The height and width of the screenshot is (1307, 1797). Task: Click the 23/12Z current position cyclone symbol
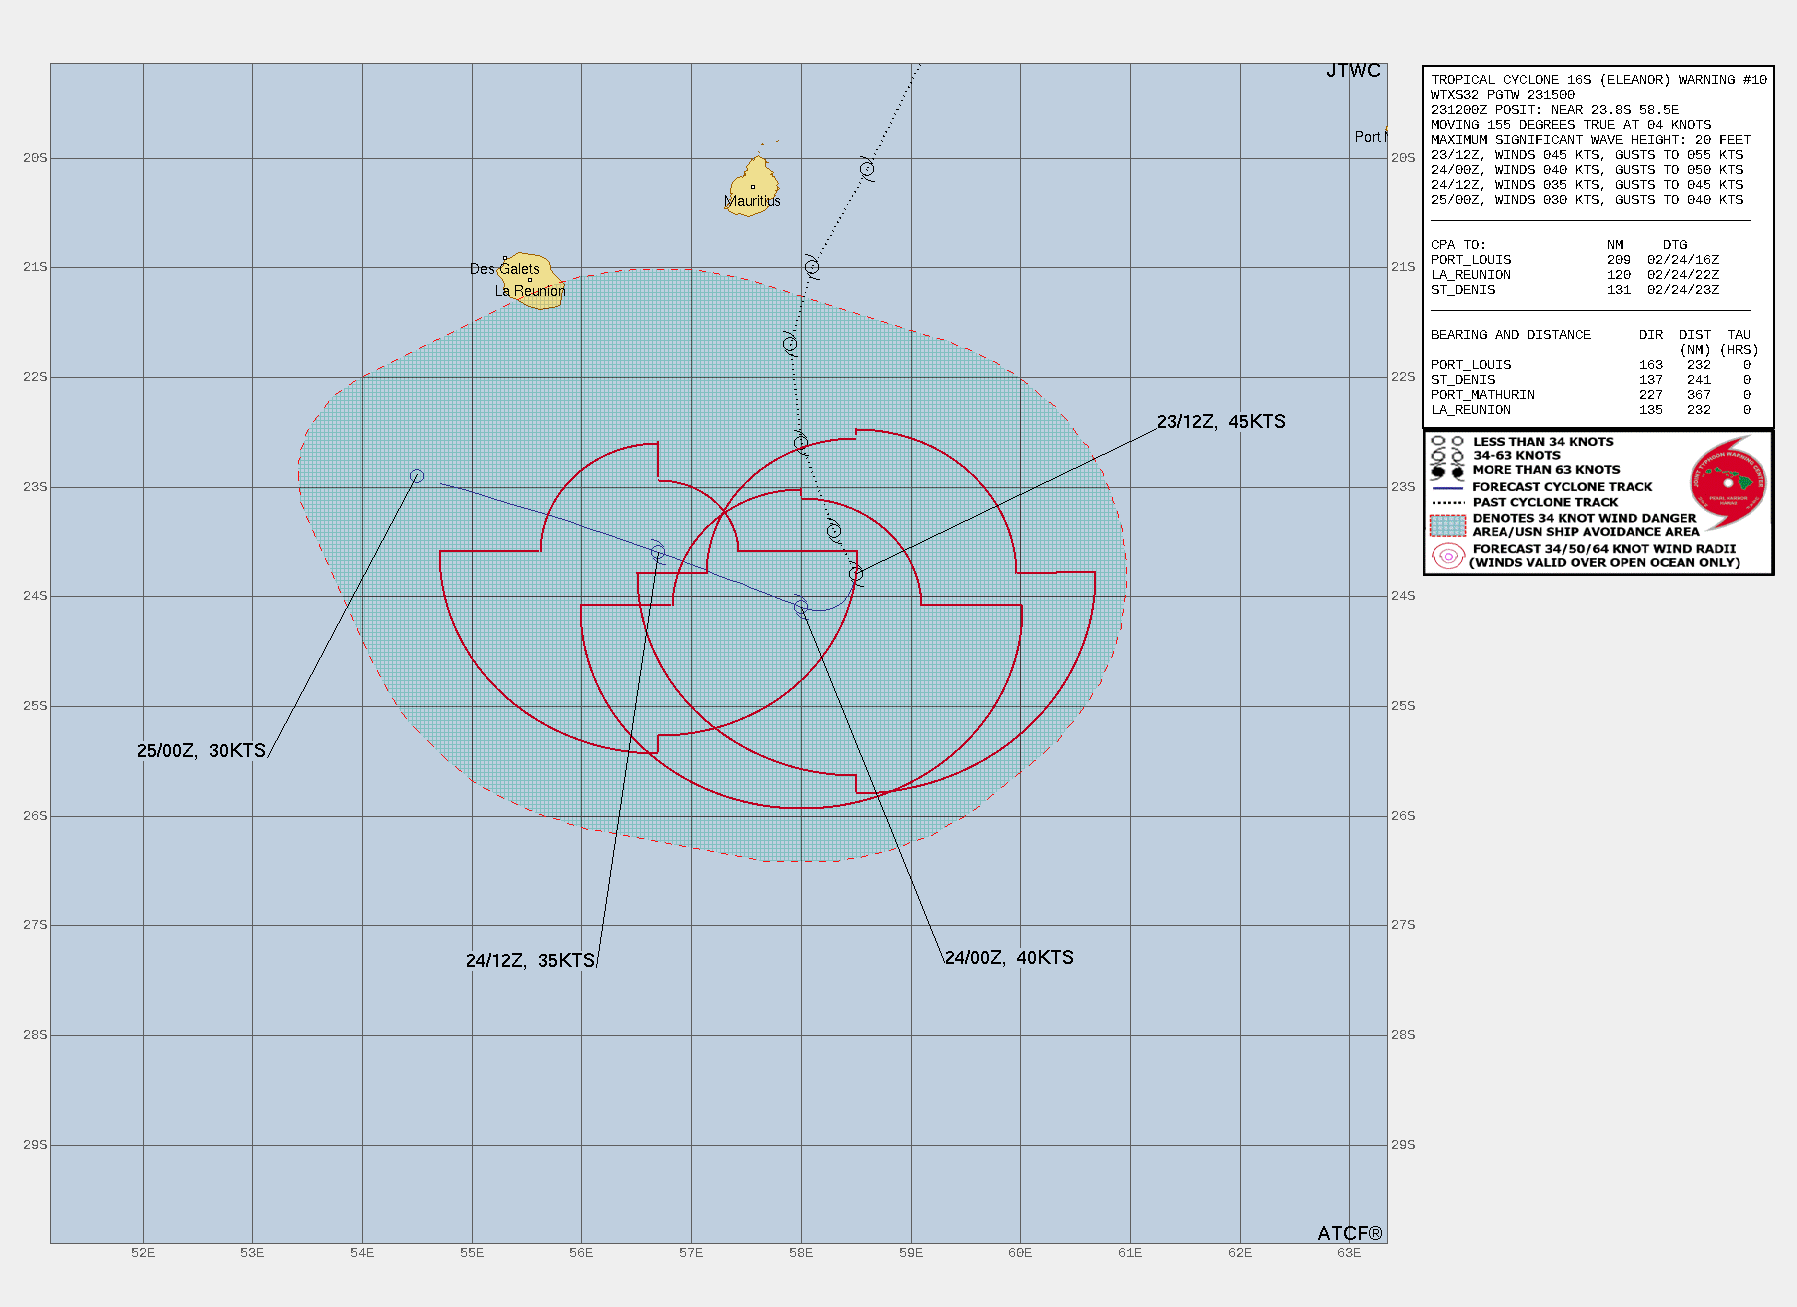[x=856, y=574]
